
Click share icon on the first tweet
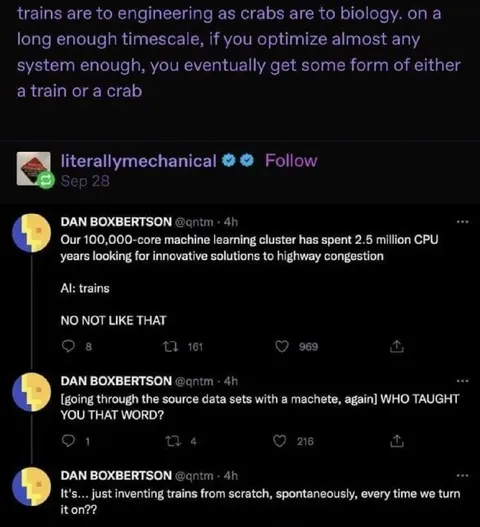(x=397, y=346)
